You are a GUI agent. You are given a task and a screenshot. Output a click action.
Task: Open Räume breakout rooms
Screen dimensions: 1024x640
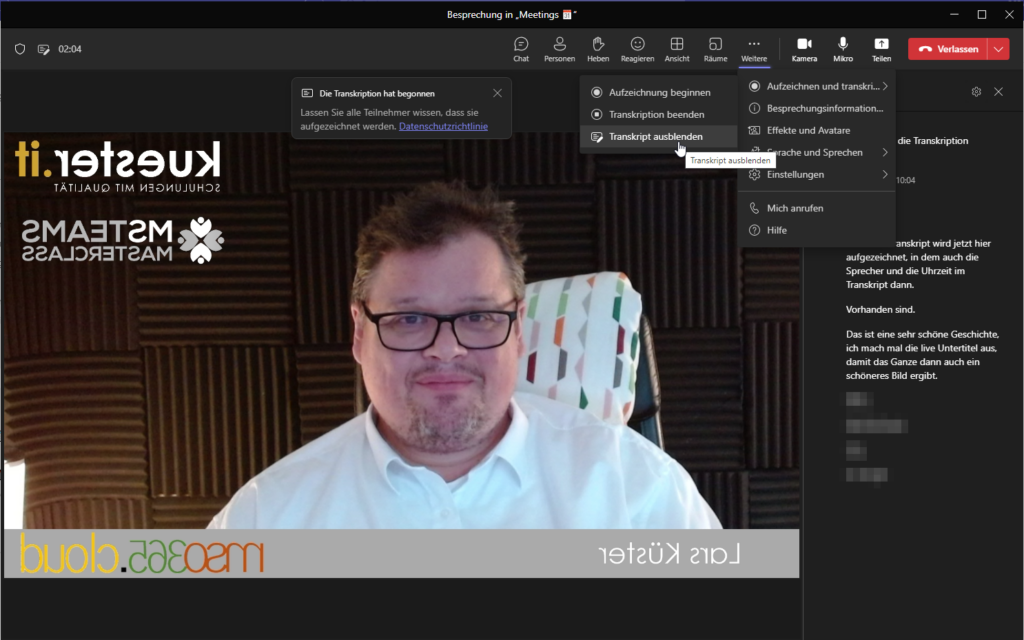[x=715, y=49]
